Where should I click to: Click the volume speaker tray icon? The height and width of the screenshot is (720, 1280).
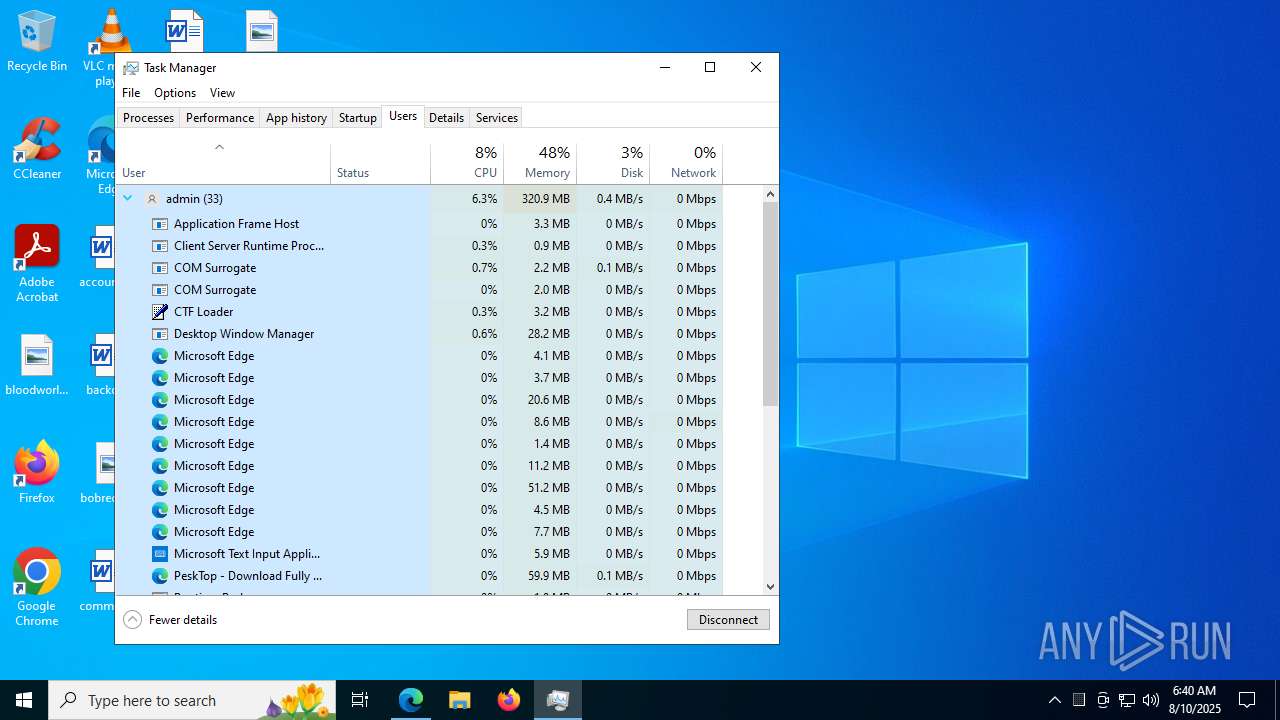click(x=1151, y=700)
